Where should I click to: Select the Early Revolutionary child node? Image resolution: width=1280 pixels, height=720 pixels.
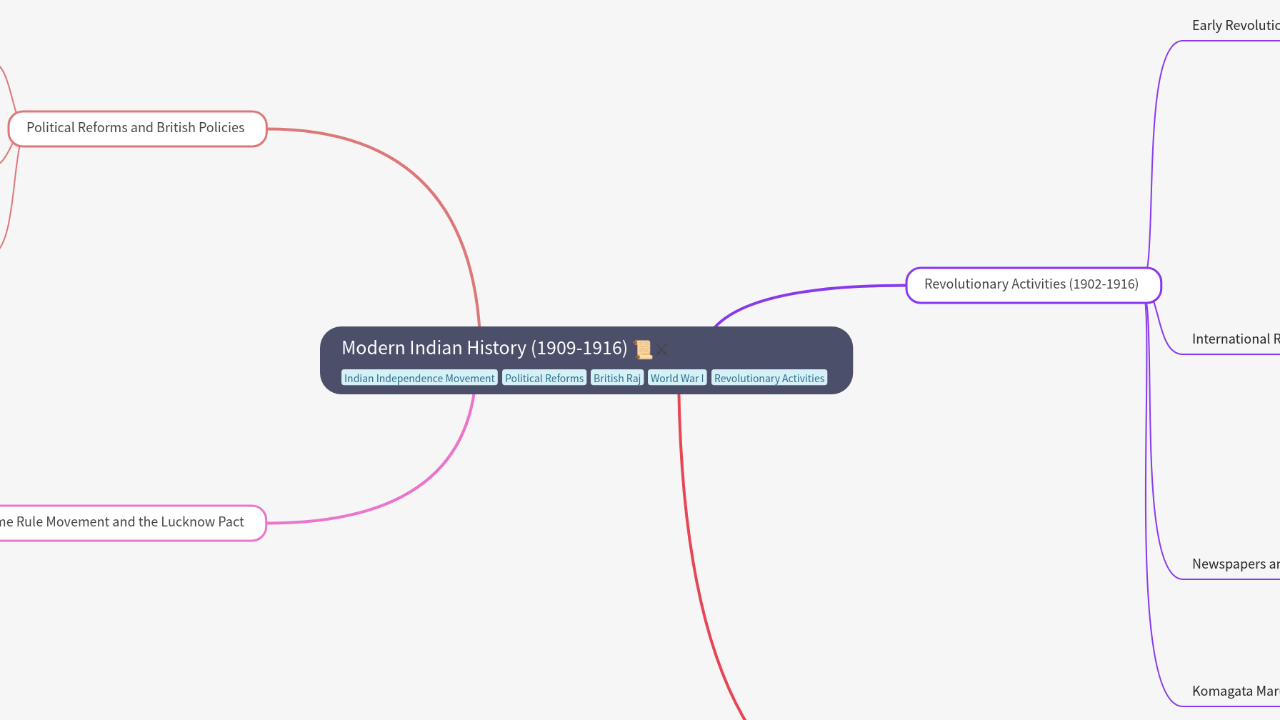[1236, 25]
